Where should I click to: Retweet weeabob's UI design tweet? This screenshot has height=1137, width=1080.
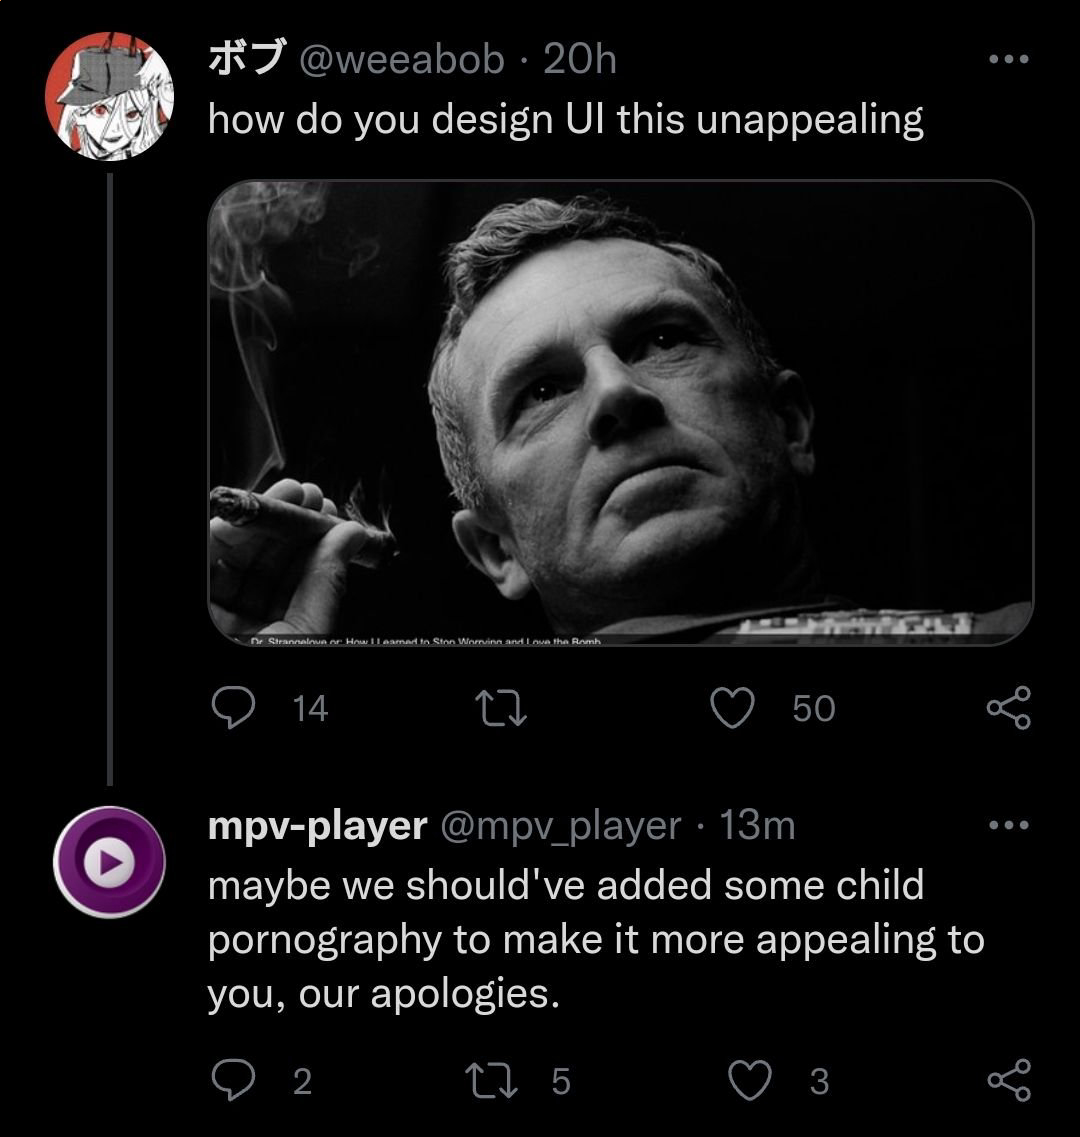point(500,708)
